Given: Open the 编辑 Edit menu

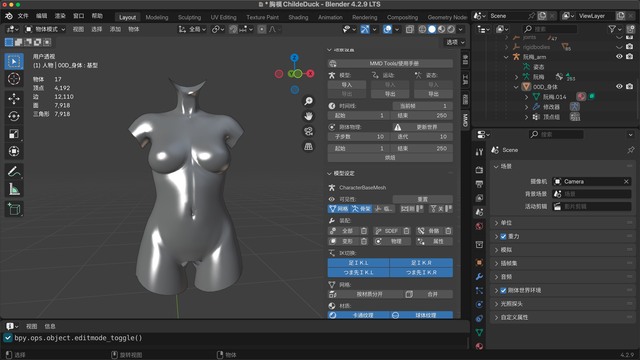Looking at the screenshot, I should [x=42, y=16].
